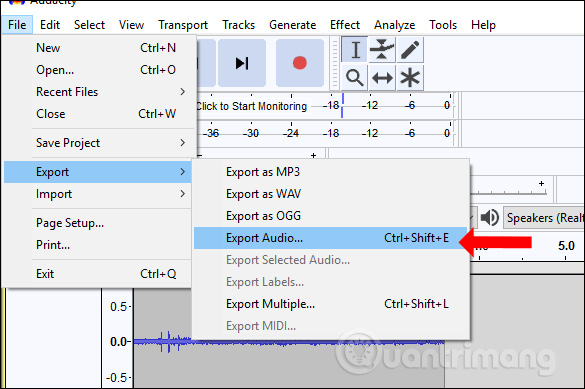Open the Generate menu
The width and height of the screenshot is (585, 389).
pyautogui.click(x=292, y=25)
